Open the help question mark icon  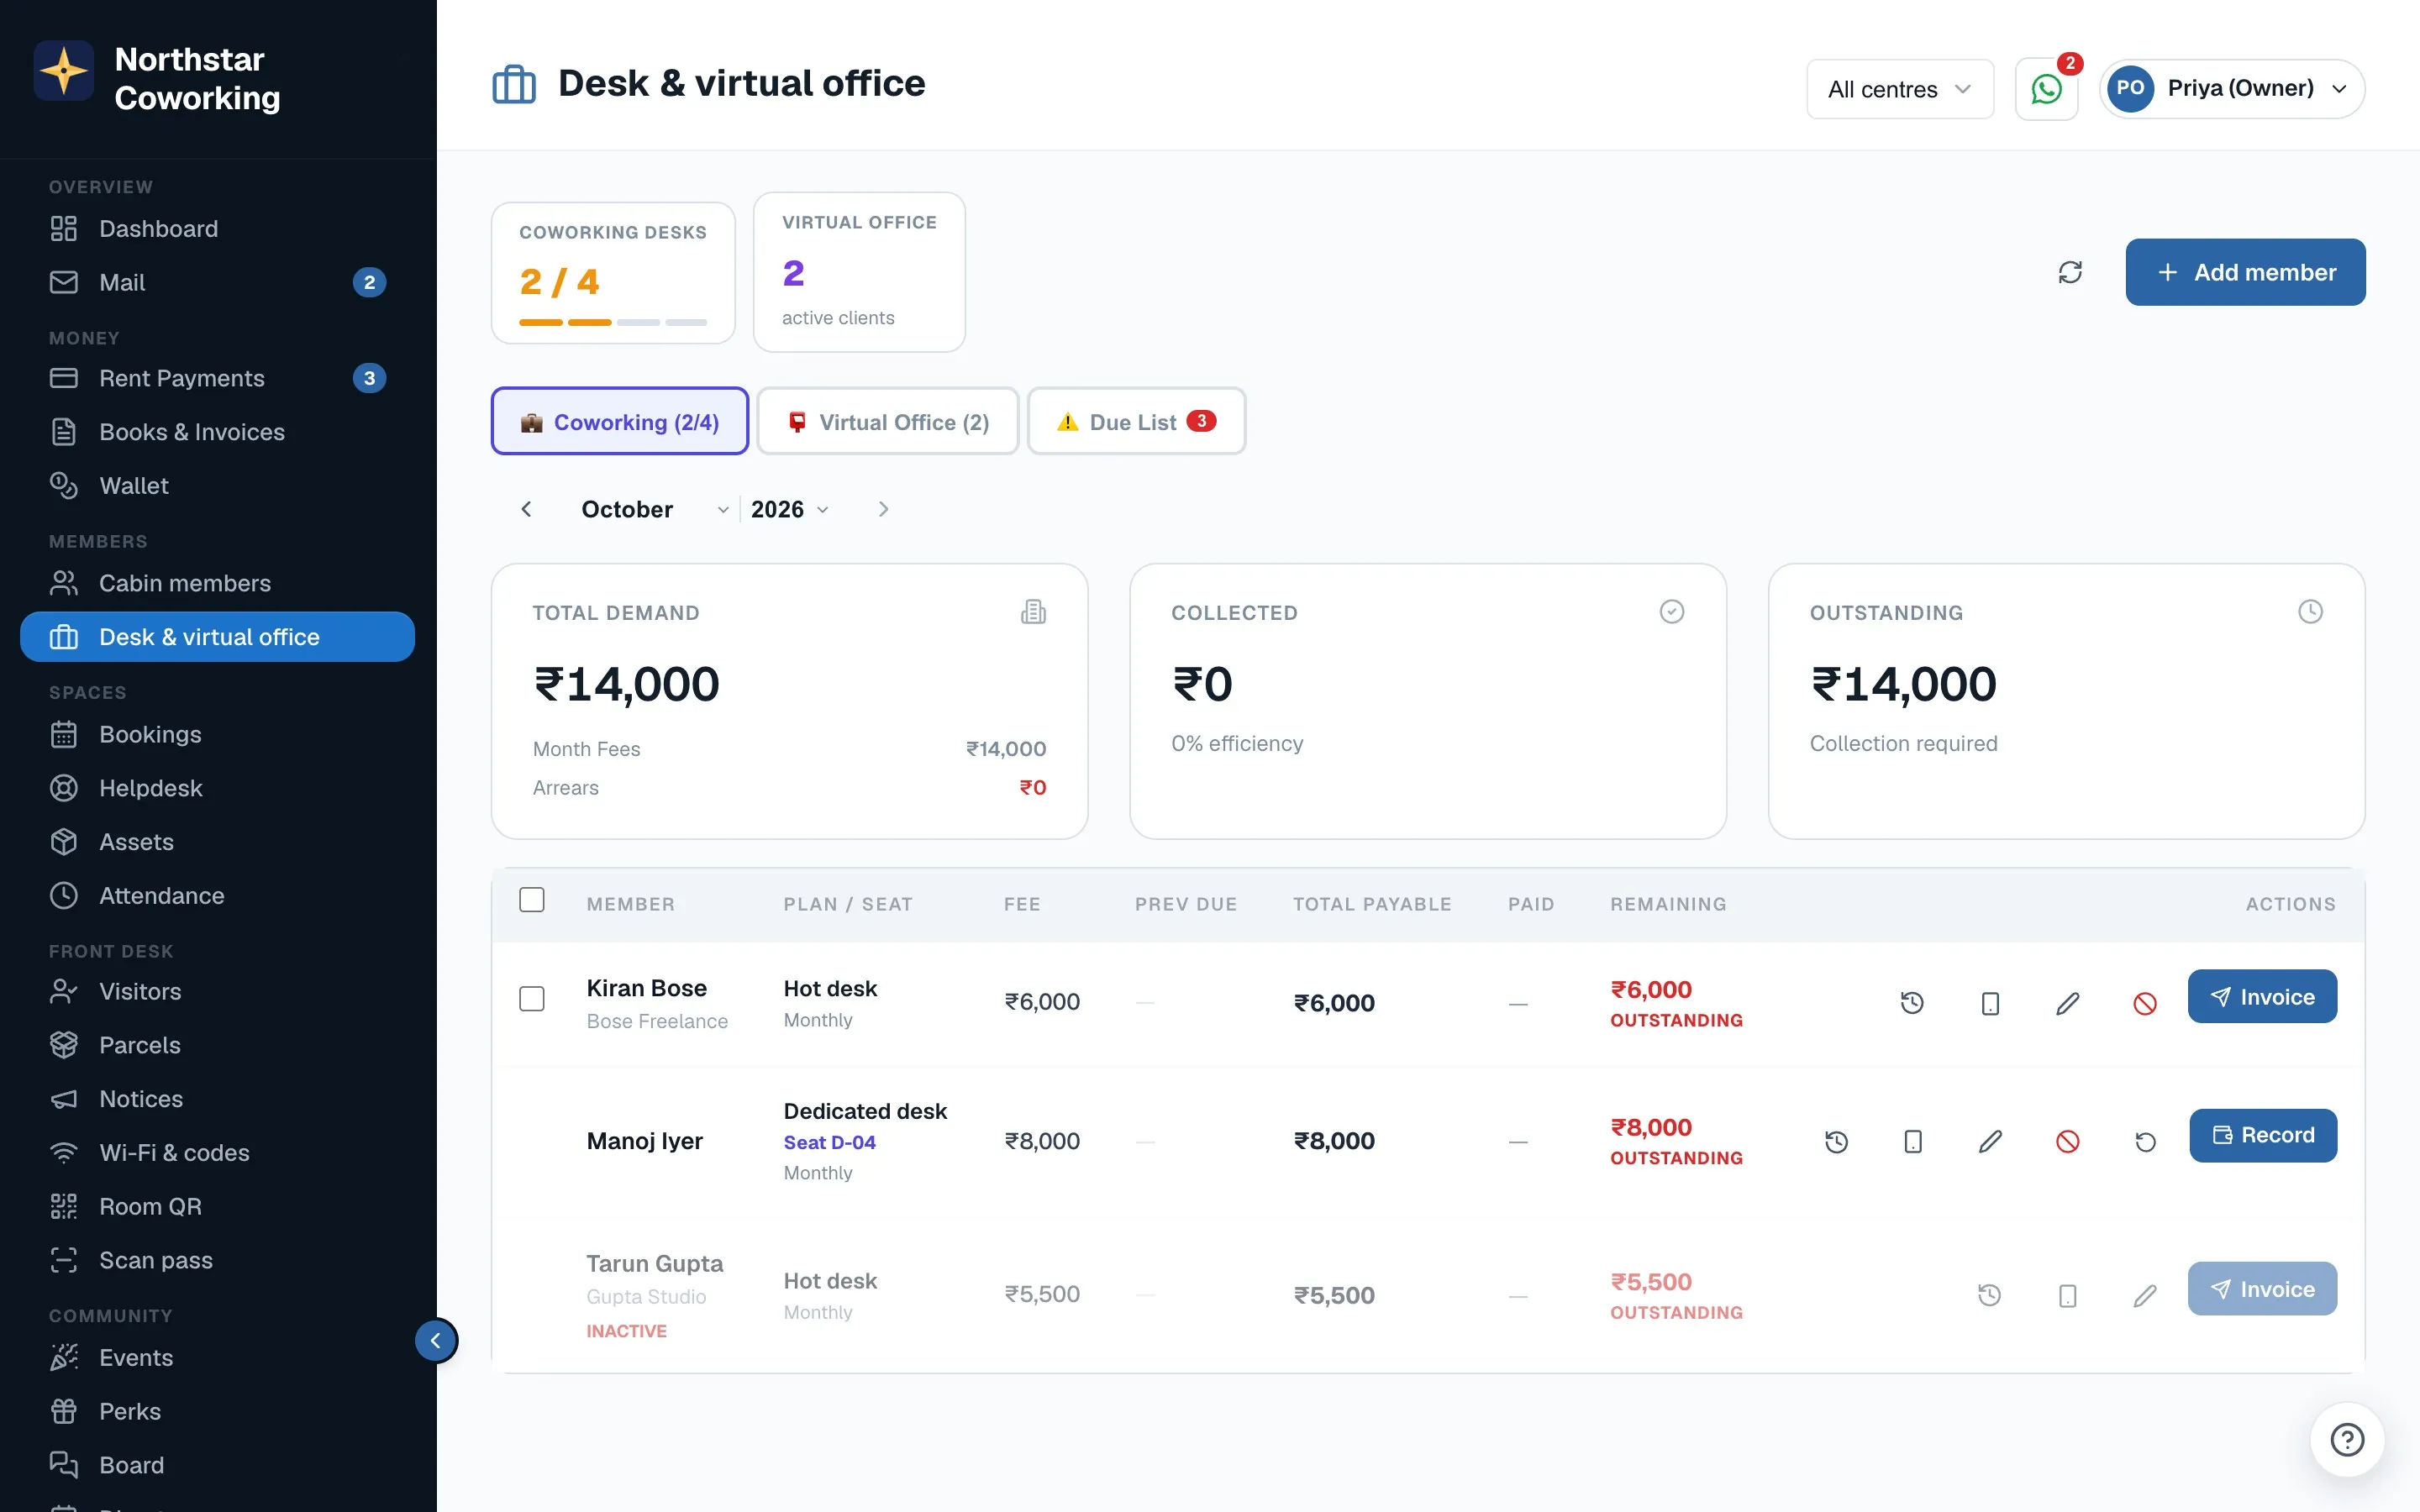tap(2347, 1439)
